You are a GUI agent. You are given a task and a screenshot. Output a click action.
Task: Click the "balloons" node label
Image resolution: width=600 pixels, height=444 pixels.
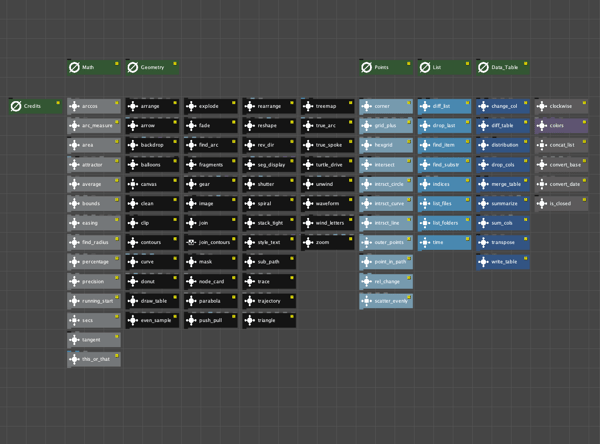click(x=150, y=165)
